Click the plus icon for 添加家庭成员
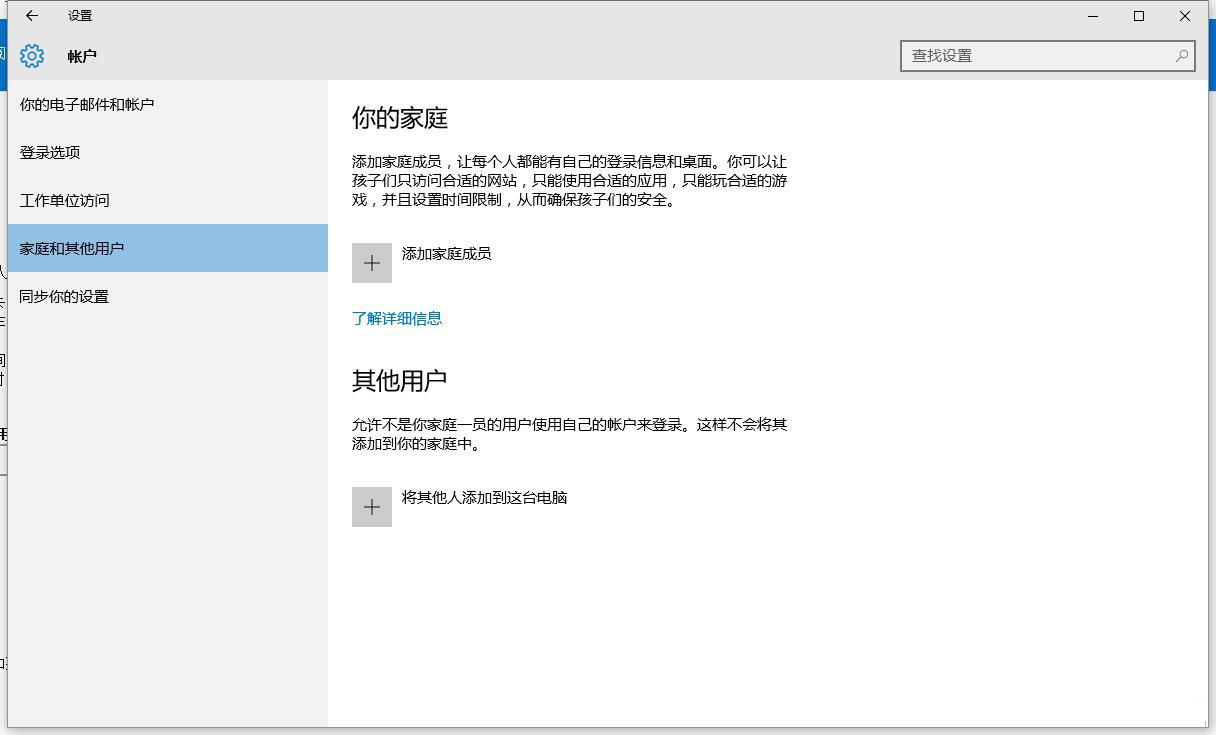This screenshot has width=1216, height=735. pyautogui.click(x=372, y=263)
